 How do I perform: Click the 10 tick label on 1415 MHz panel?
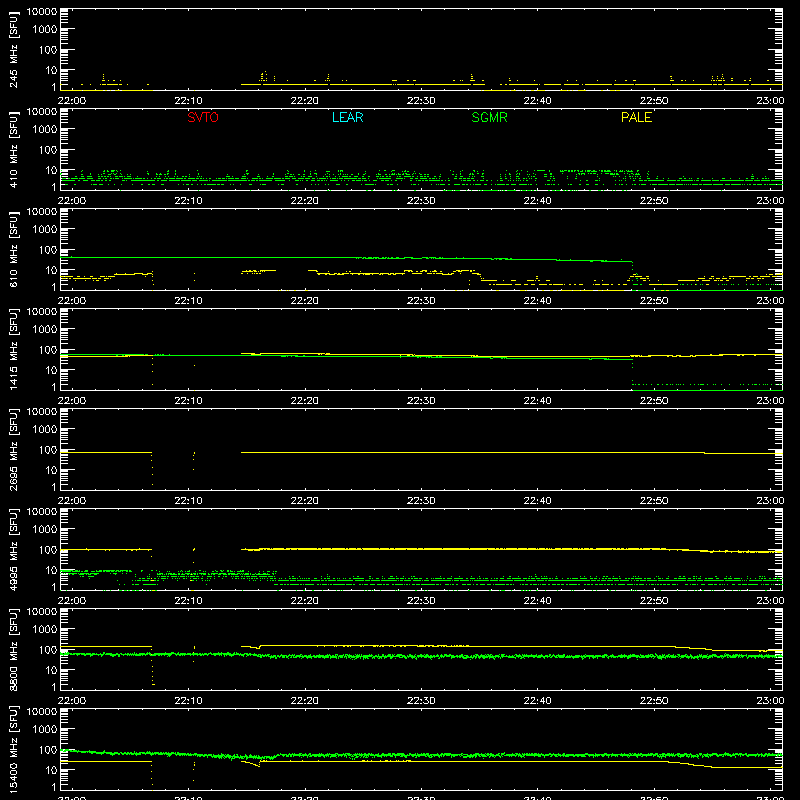(x=51, y=370)
